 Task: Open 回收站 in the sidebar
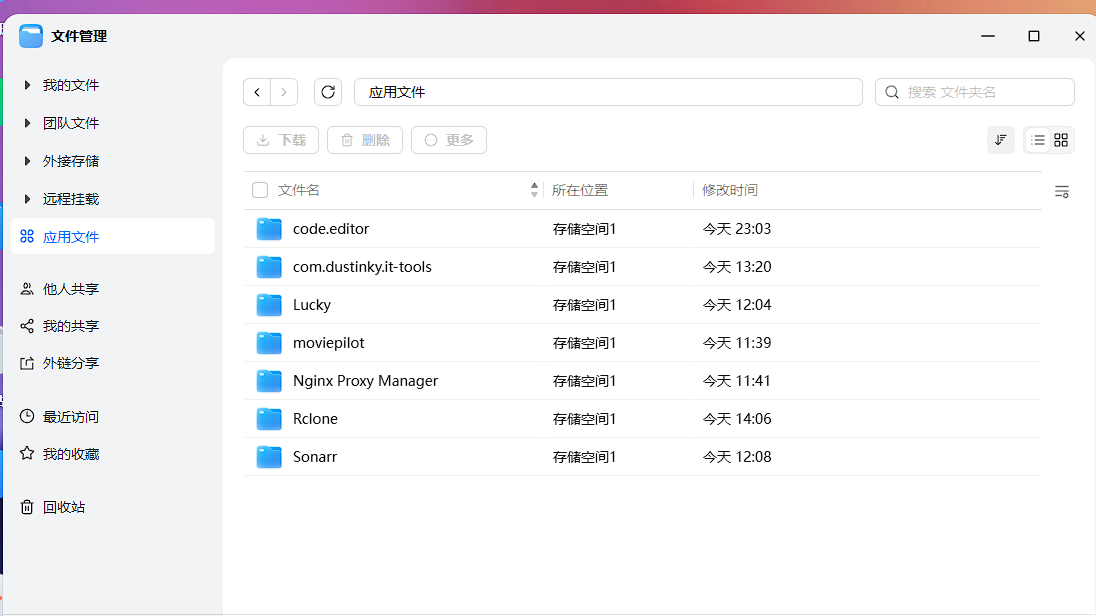coord(63,507)
